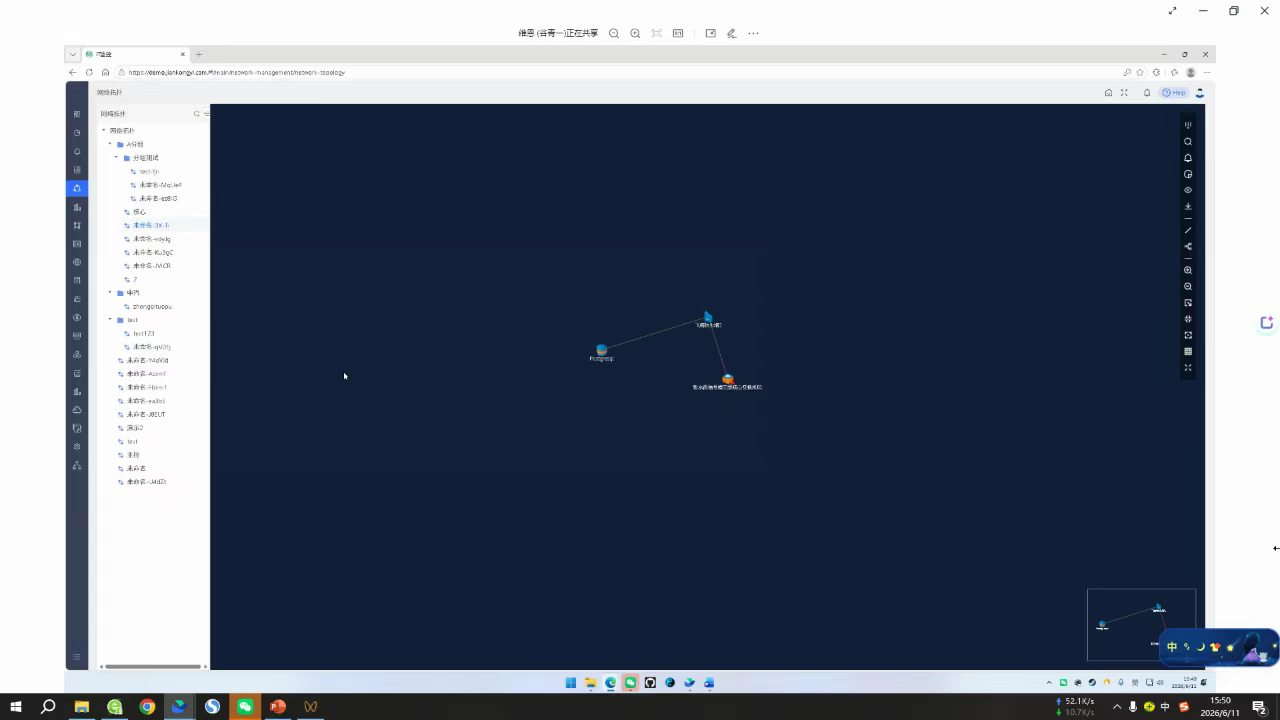
Task: Open PowerPoint from the Windows taskbar
Action: tap(278, 707)
